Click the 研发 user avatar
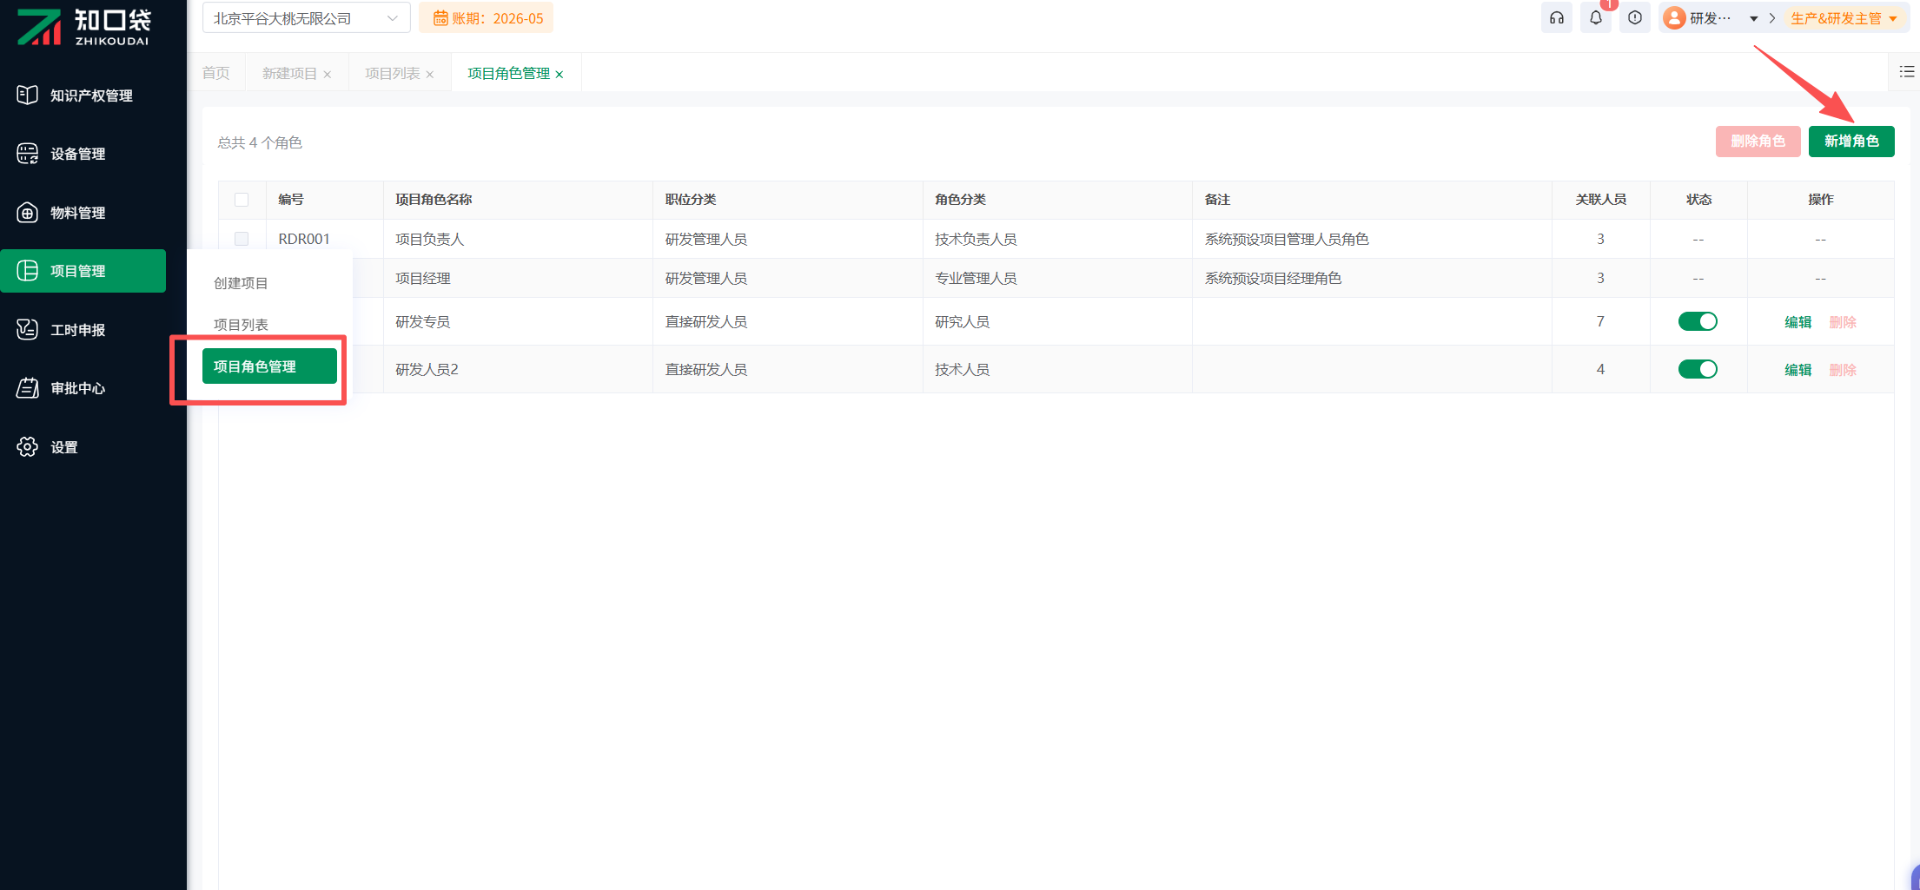This screenshot has width=1920, height=890. click(1674, 18)
